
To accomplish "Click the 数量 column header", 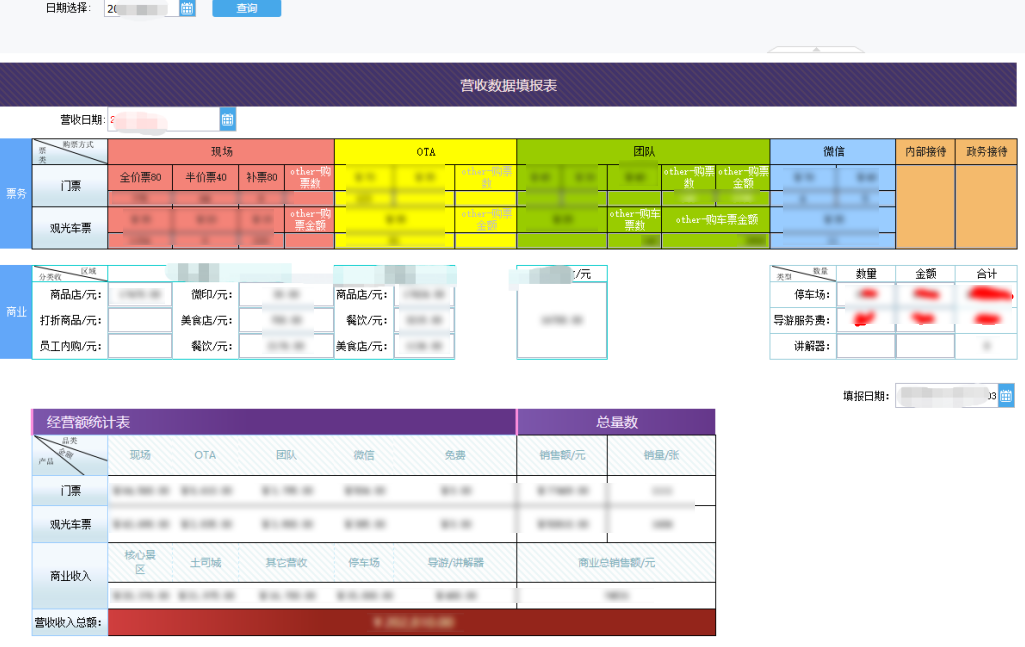I will click(865, 274).
